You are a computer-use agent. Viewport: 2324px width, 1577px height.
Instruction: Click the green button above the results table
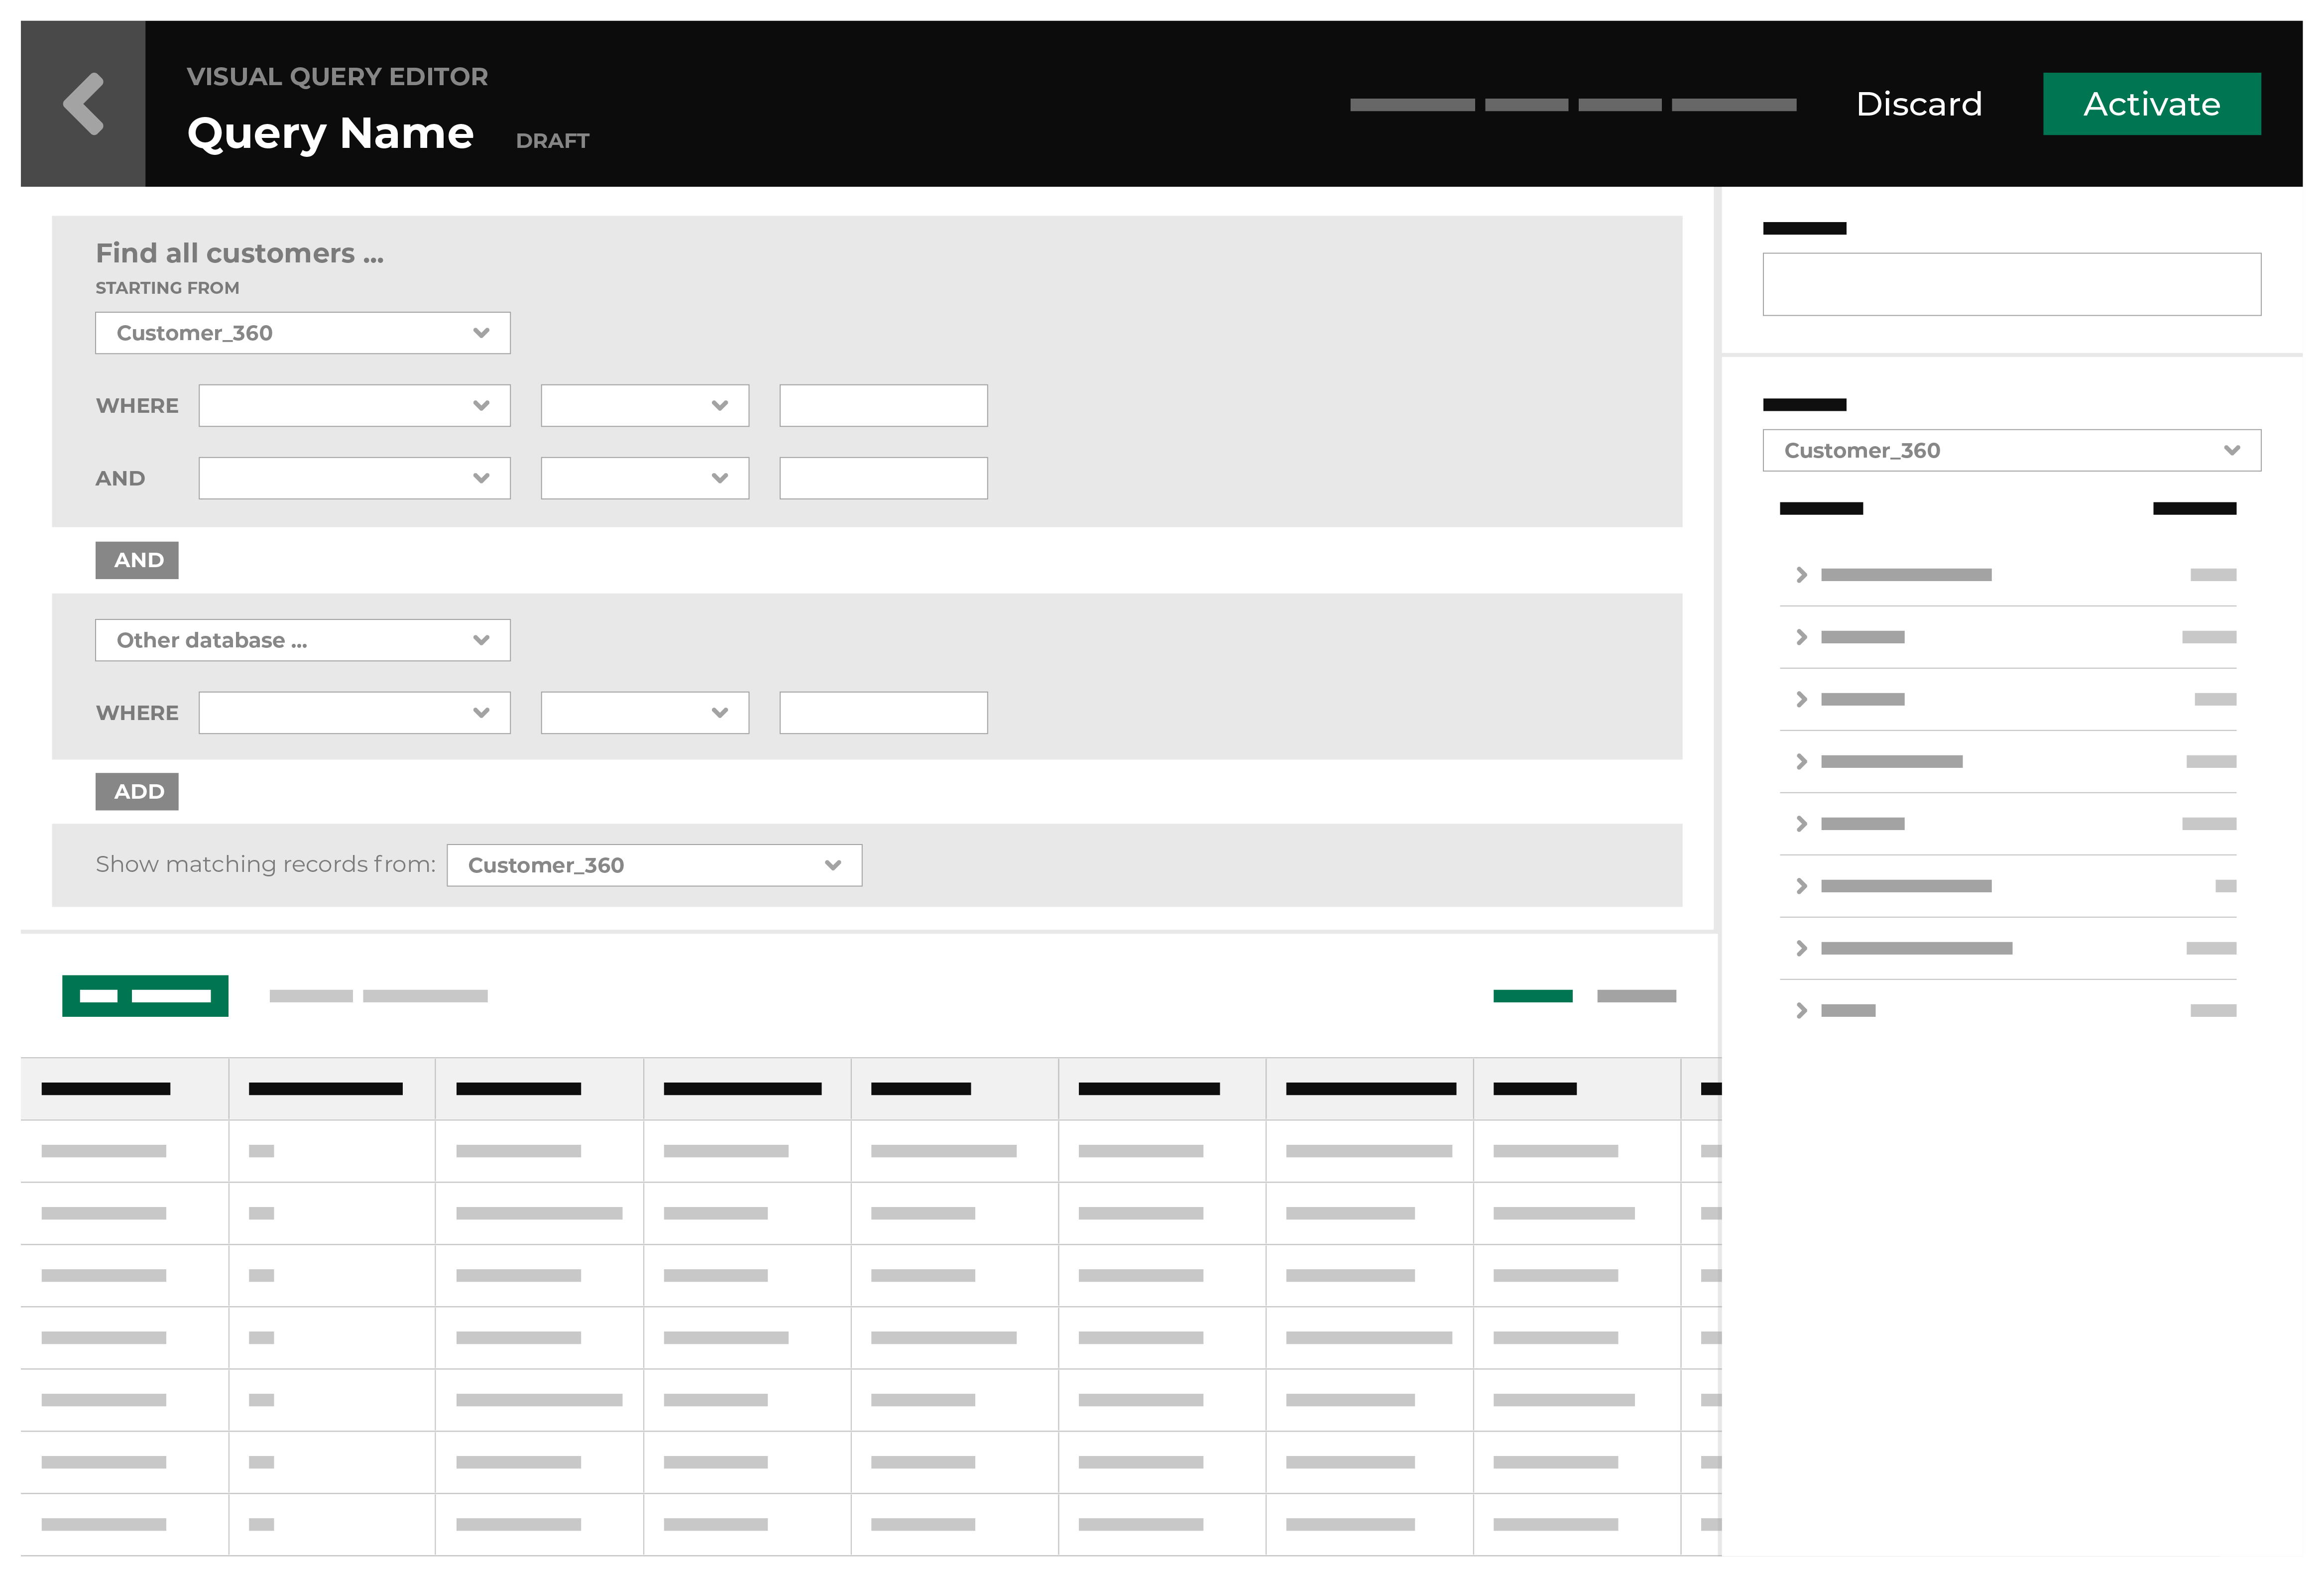click(x=145, y=995)
